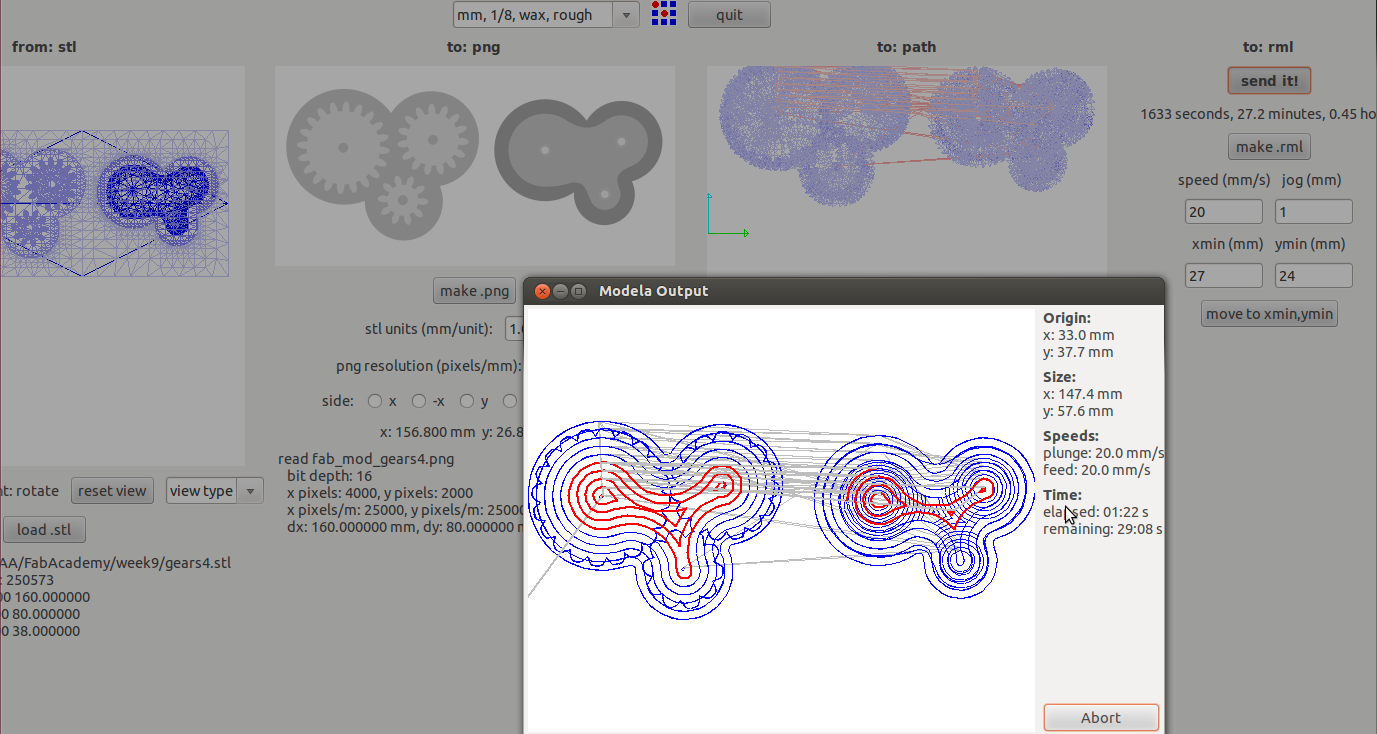Select the -x side radio button
This screenshot has width=1377, height=734.
[419, 401]
